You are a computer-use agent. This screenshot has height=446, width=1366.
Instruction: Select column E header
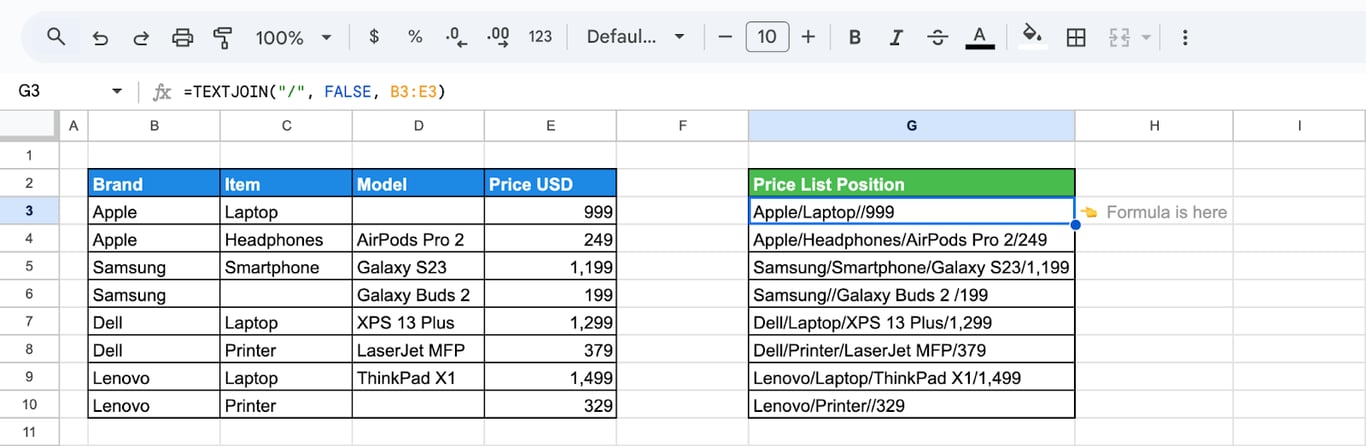(550, 126)
